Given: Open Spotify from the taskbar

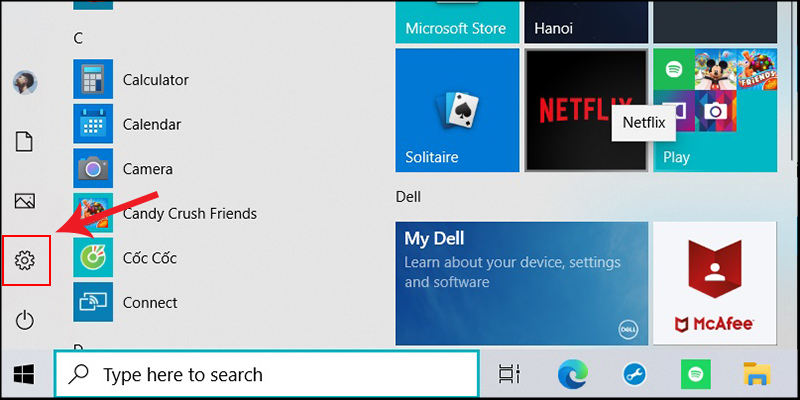Looking at the screenshot, I should click(694, 375).
